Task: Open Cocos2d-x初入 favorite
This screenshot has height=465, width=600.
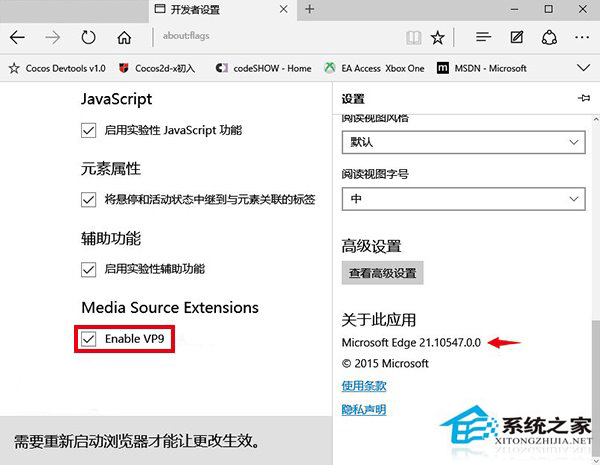Action: point(157,69)
